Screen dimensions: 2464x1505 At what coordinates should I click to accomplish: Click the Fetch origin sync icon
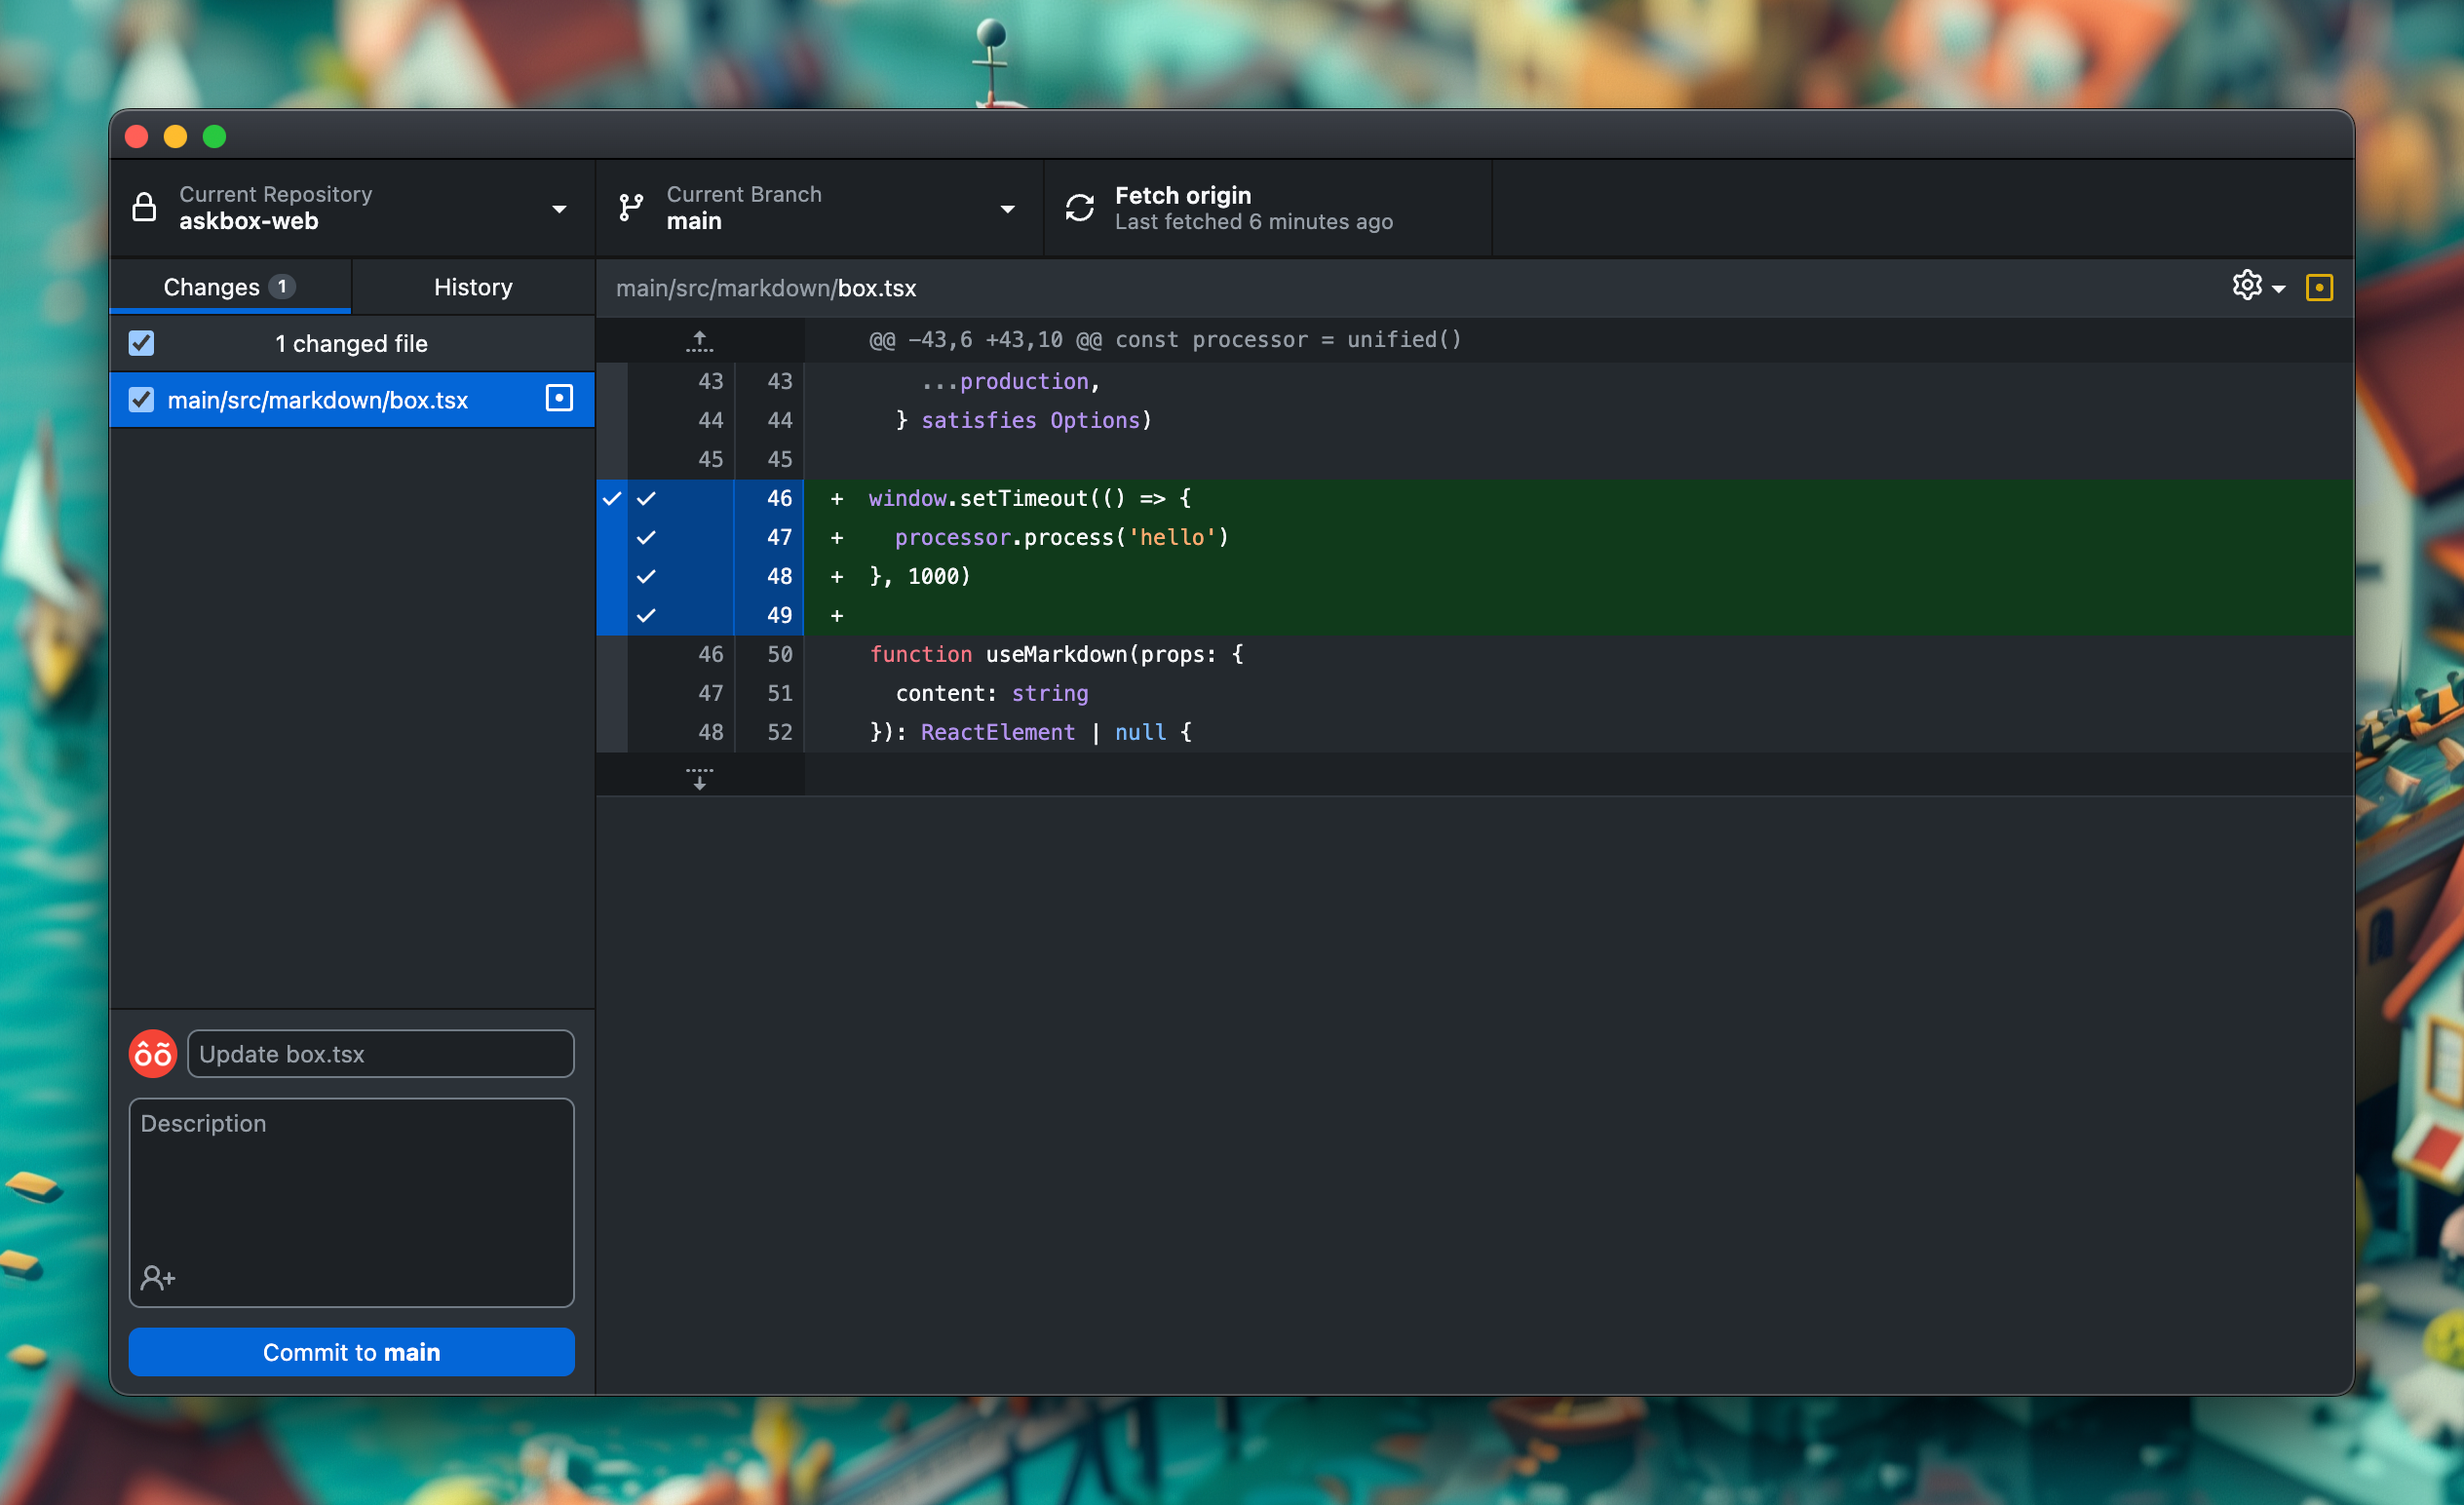pos(1080,208)
